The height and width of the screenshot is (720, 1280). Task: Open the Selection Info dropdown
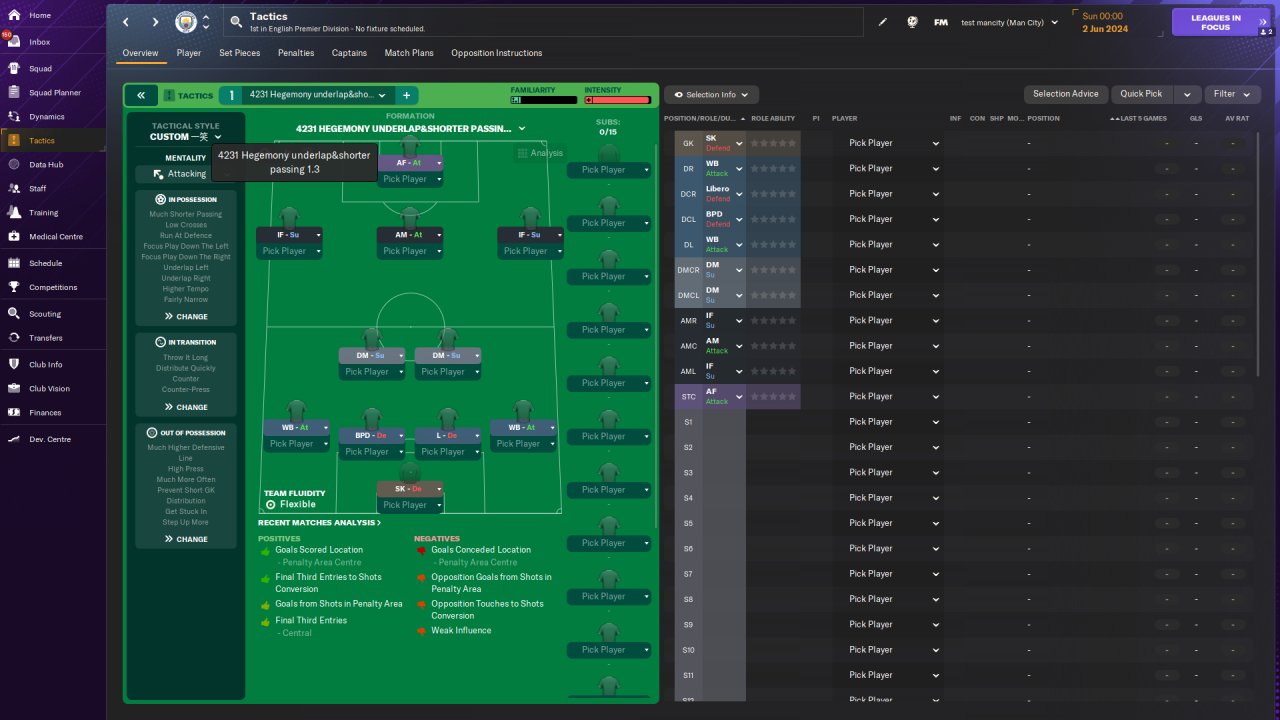712,94
